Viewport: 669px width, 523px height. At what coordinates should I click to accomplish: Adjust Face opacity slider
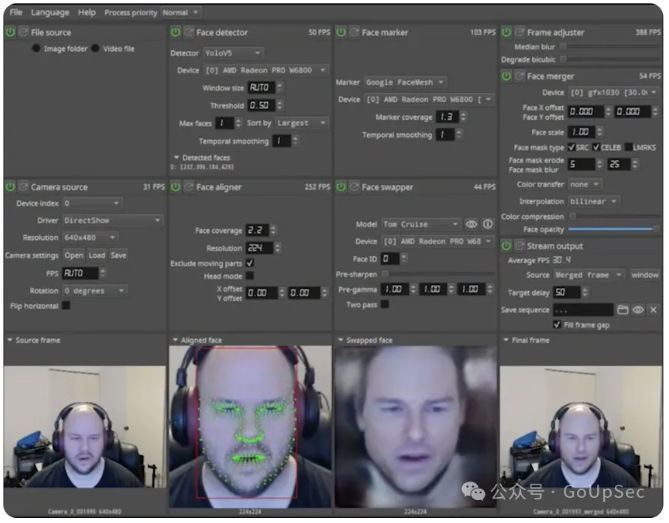(x=614, y=230)
